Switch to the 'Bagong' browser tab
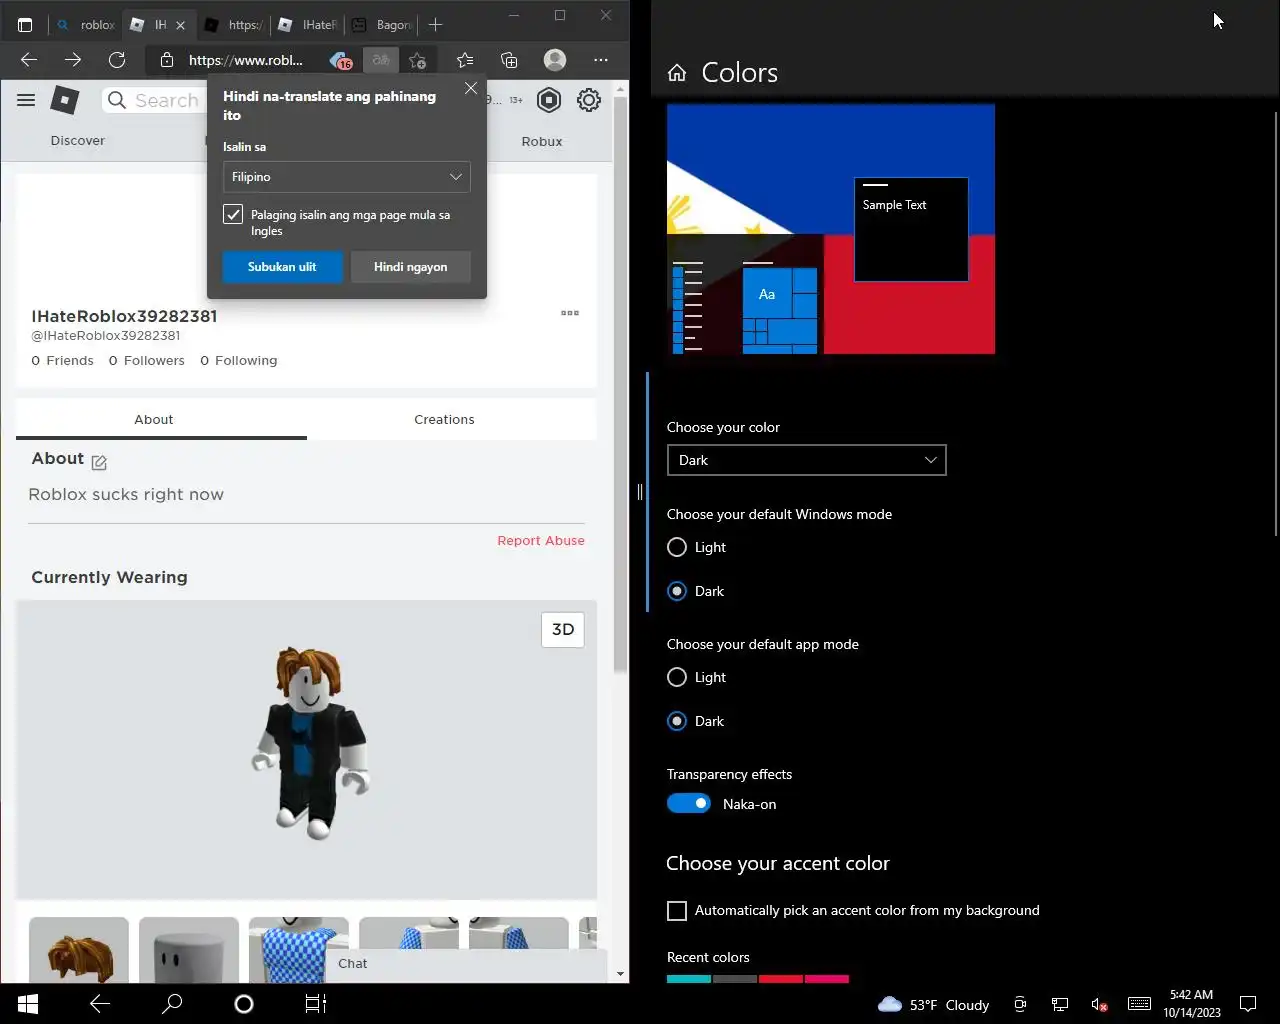Image resolution: width=1280 pixels, height=1024 pixels. [381, 25]
